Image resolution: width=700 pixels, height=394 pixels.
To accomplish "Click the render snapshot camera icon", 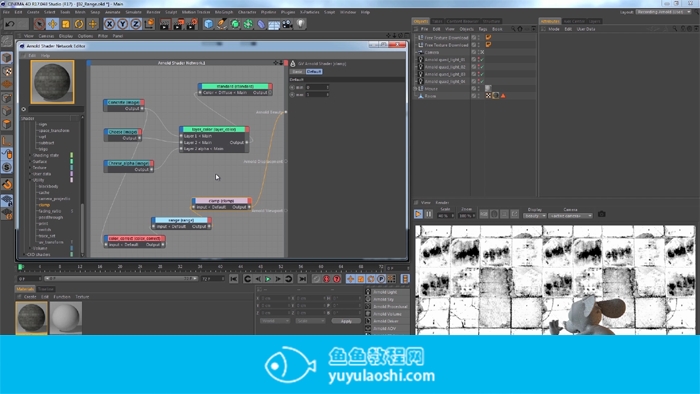I will point(602,215).
